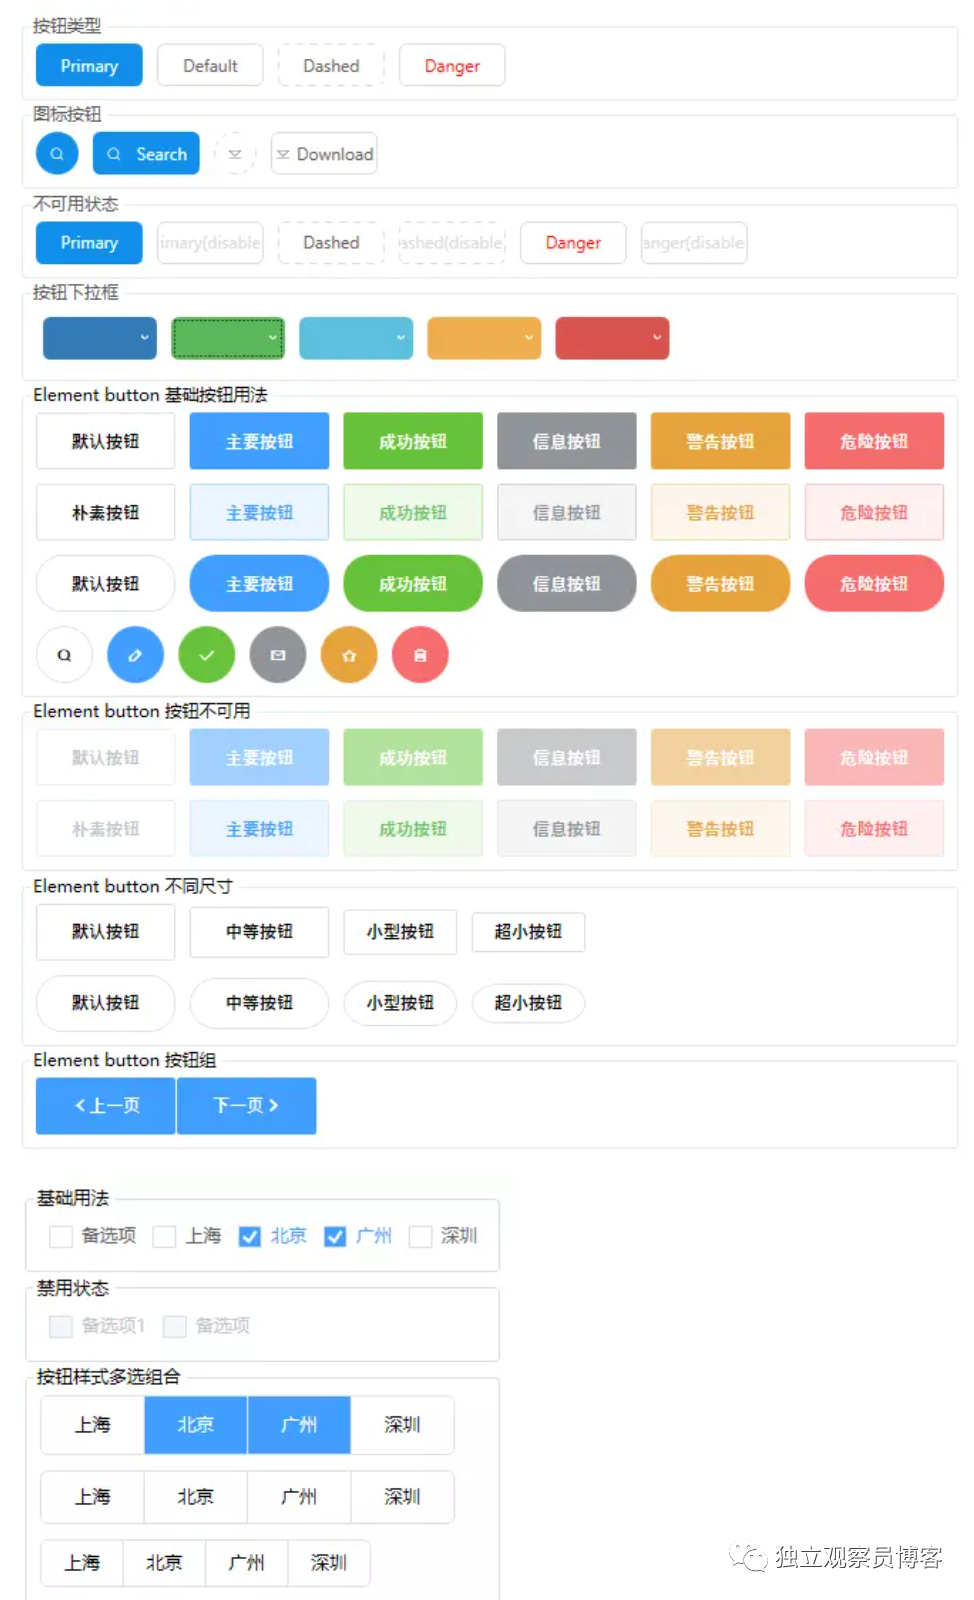Click the rectangular 小型按钮 size button
The width and height of the screenshot is (974, 1600).
tap(400, 932)
